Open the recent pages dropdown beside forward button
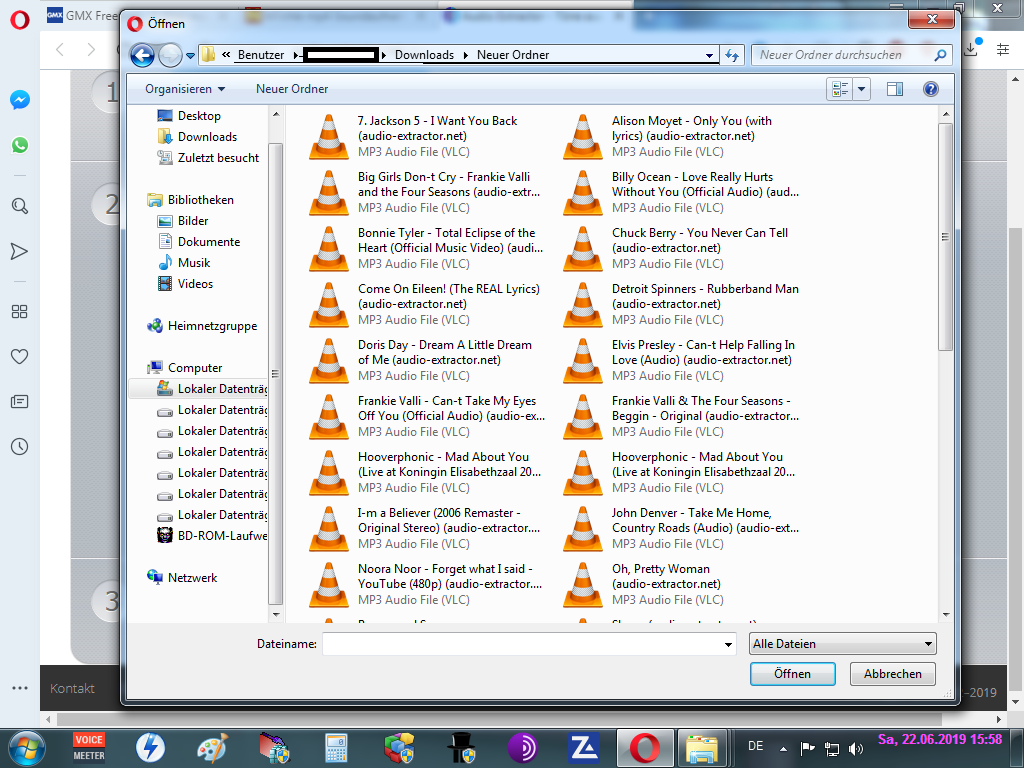This screenshot has height=768, width=1024. click(190, 56)
